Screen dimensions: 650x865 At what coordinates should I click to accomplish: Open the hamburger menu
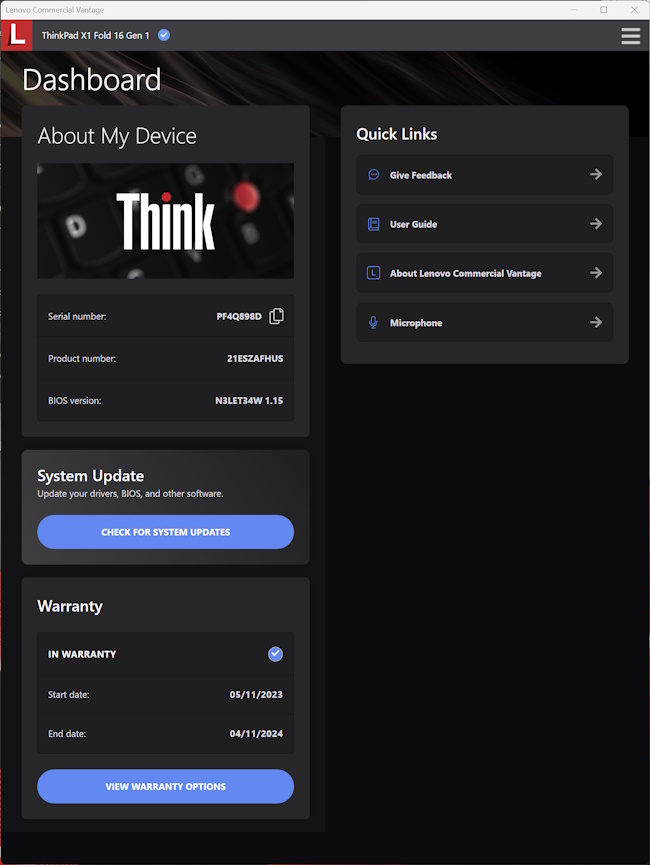[631, 36]
